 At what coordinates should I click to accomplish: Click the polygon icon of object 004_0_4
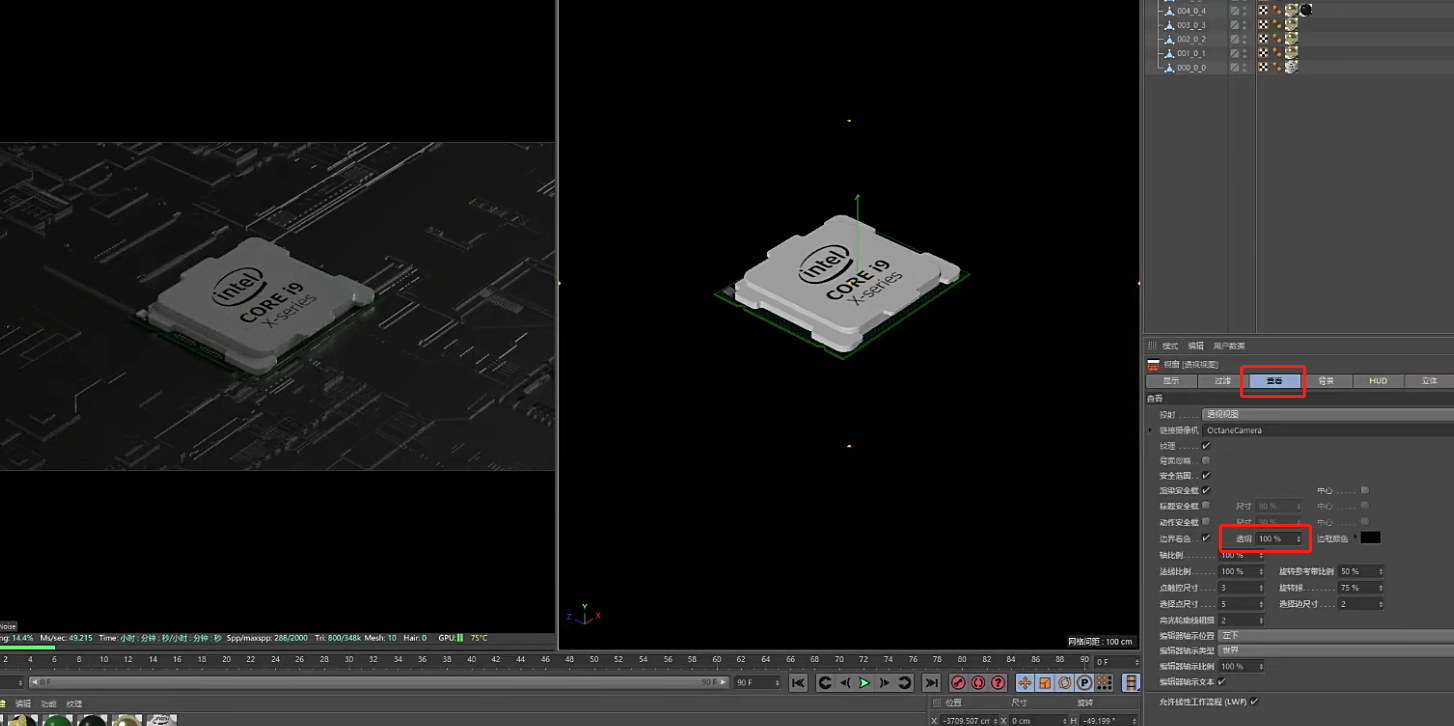pyautogui.click(x=1169, y=10)
